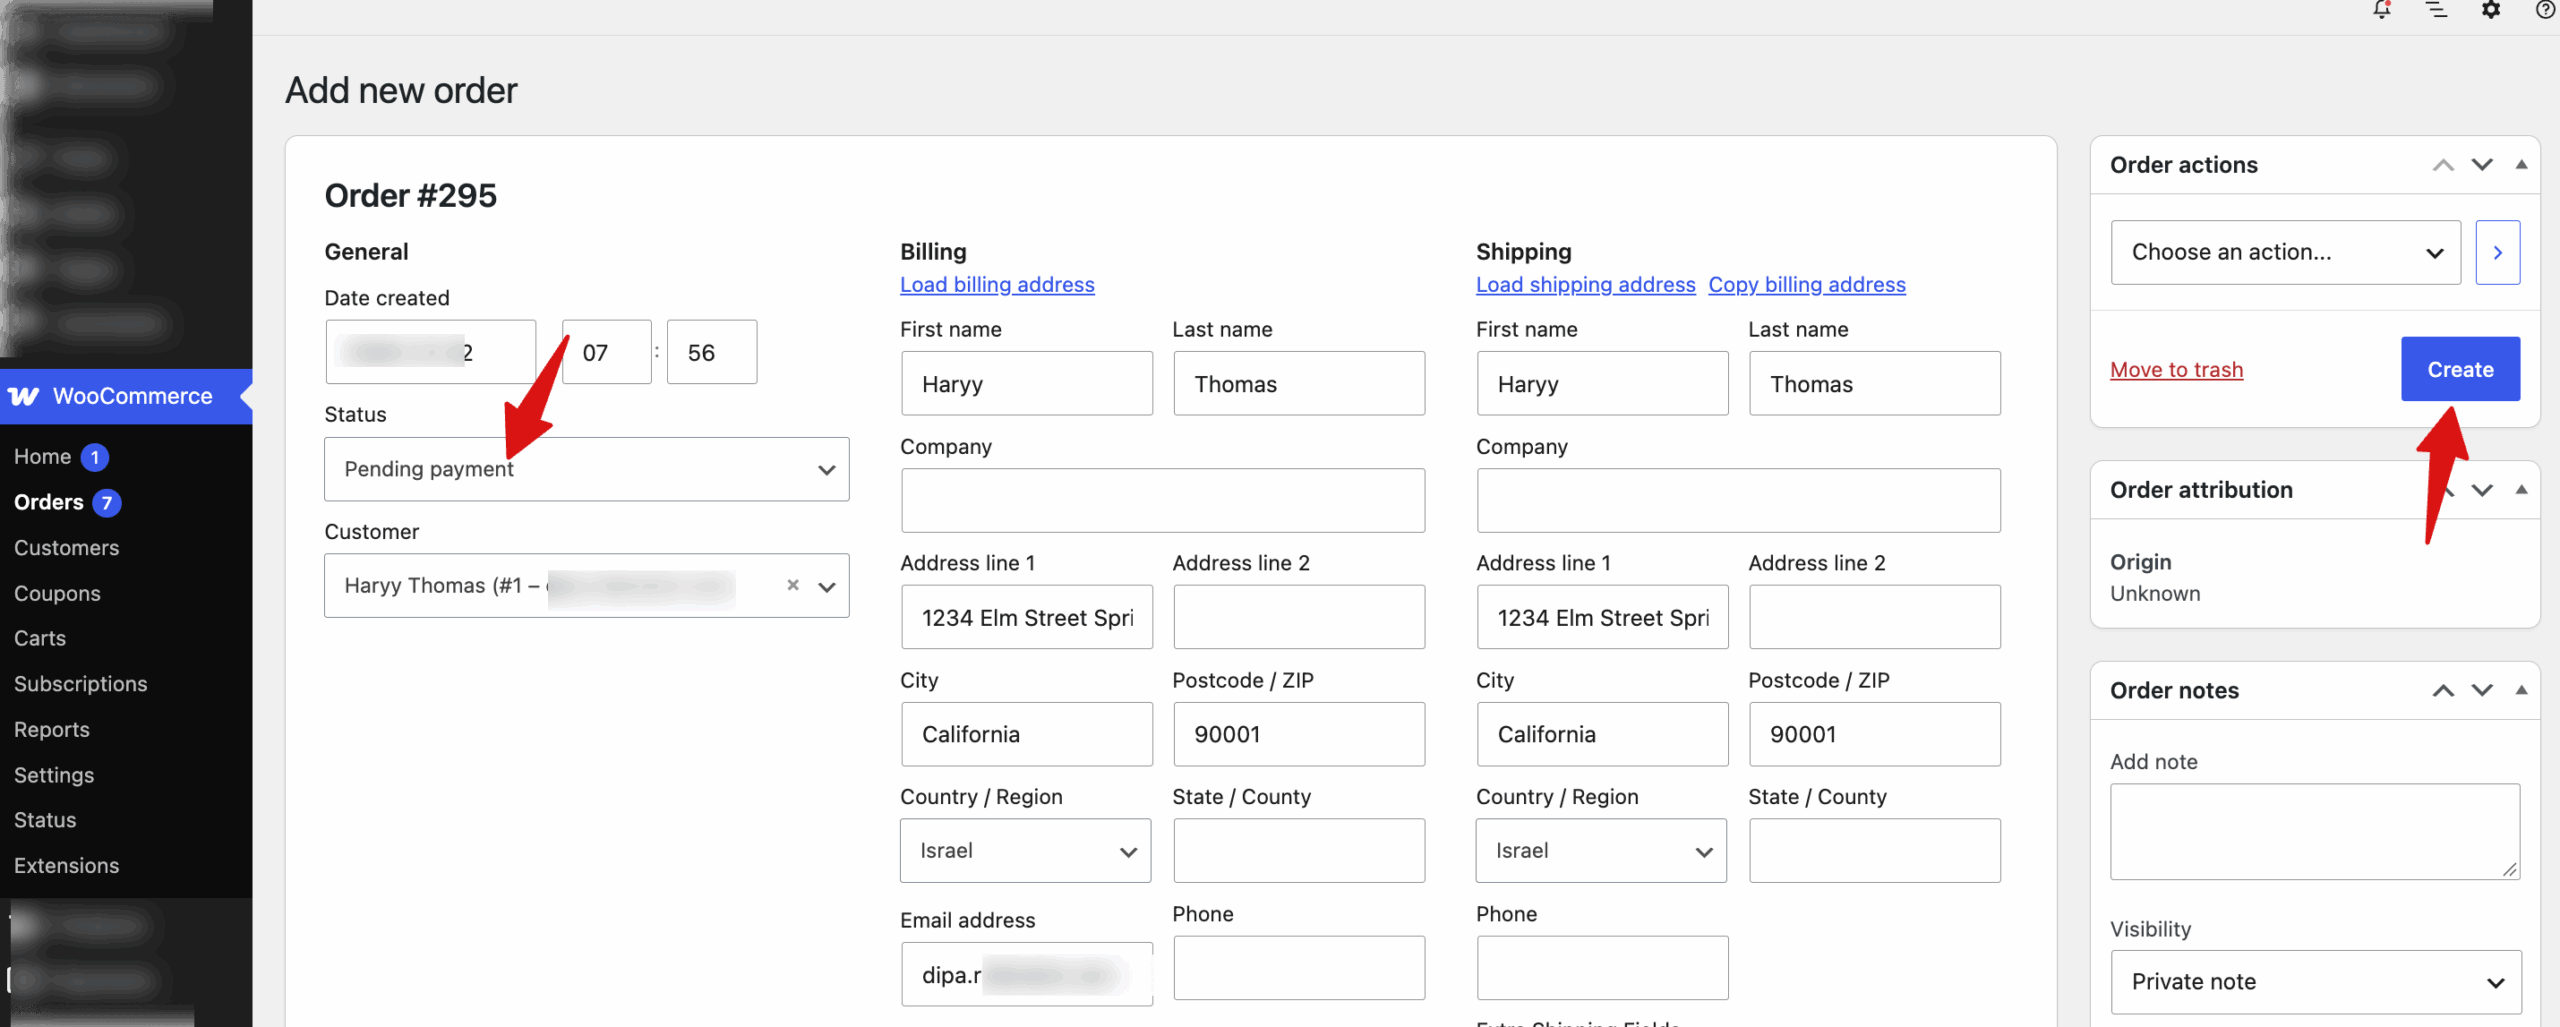
Task: Open WooCommerce Settings menu item
Action: point(54,775)
